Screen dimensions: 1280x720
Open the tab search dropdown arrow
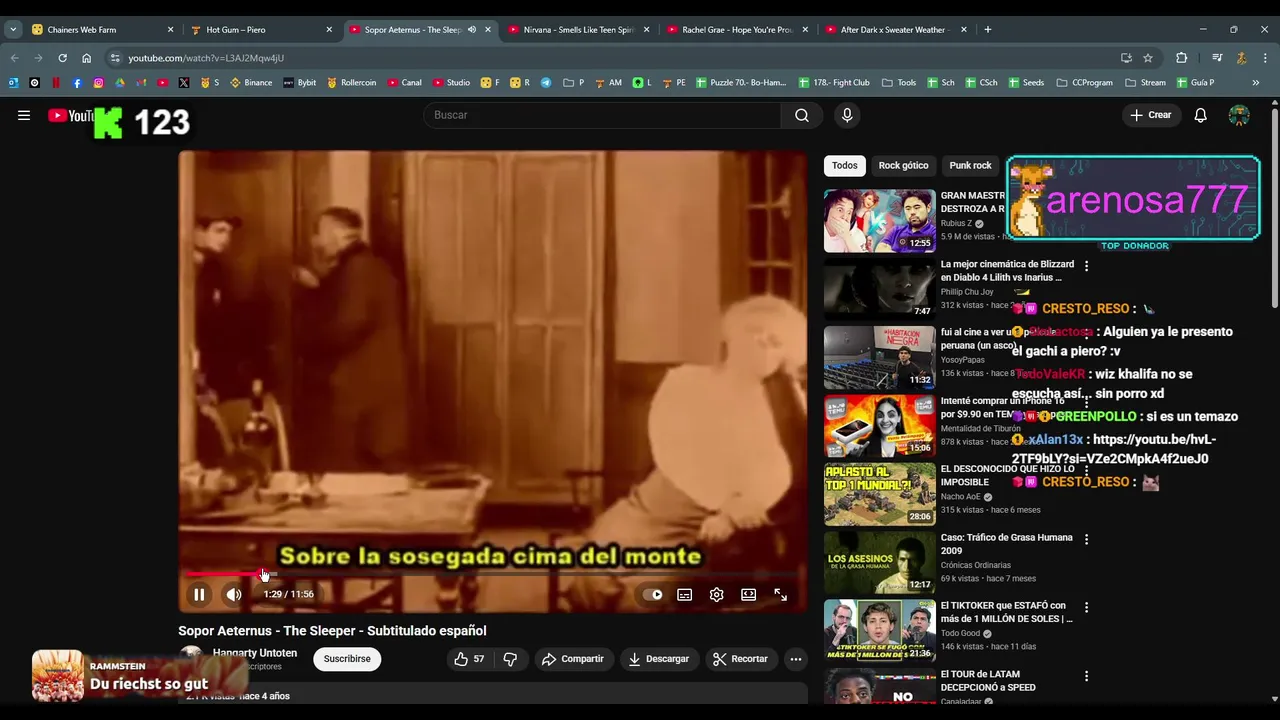13,30
